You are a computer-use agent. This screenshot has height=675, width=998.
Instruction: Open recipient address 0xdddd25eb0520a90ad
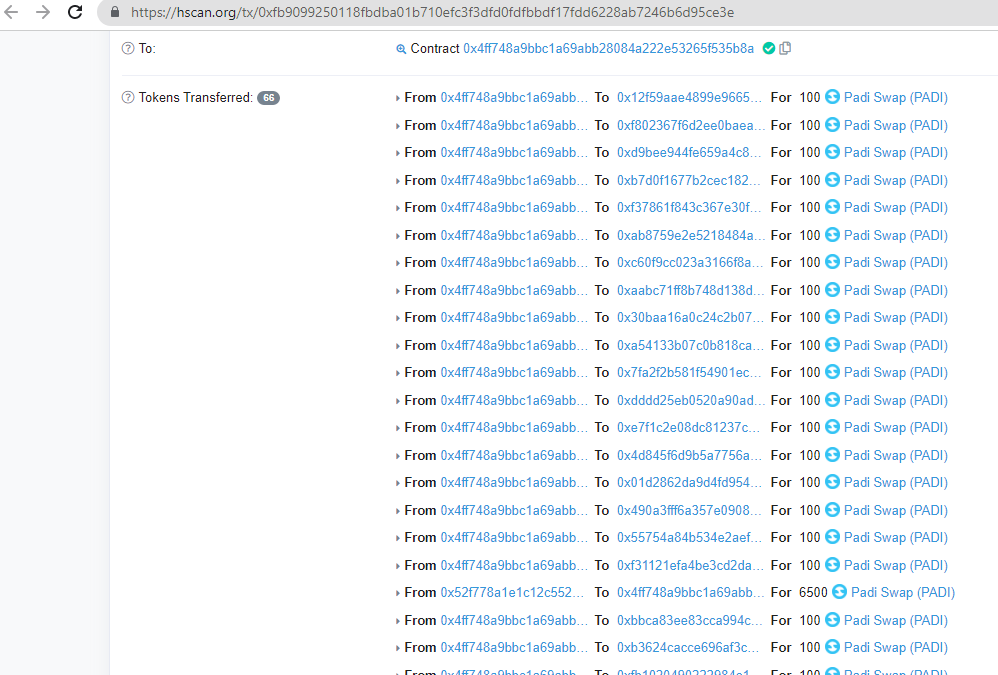pos(691,400)
